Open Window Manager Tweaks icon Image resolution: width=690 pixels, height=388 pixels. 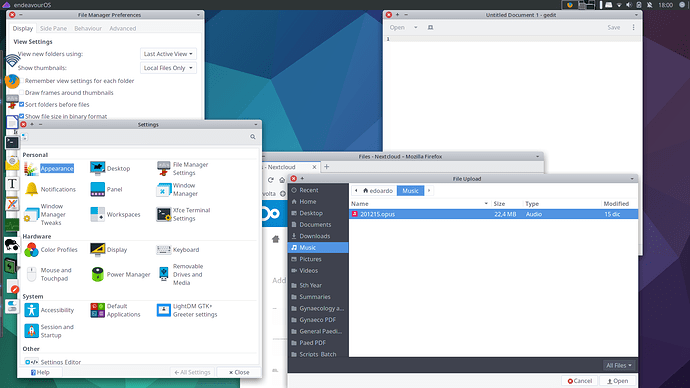pyautogui.click(x=31, y=214)
